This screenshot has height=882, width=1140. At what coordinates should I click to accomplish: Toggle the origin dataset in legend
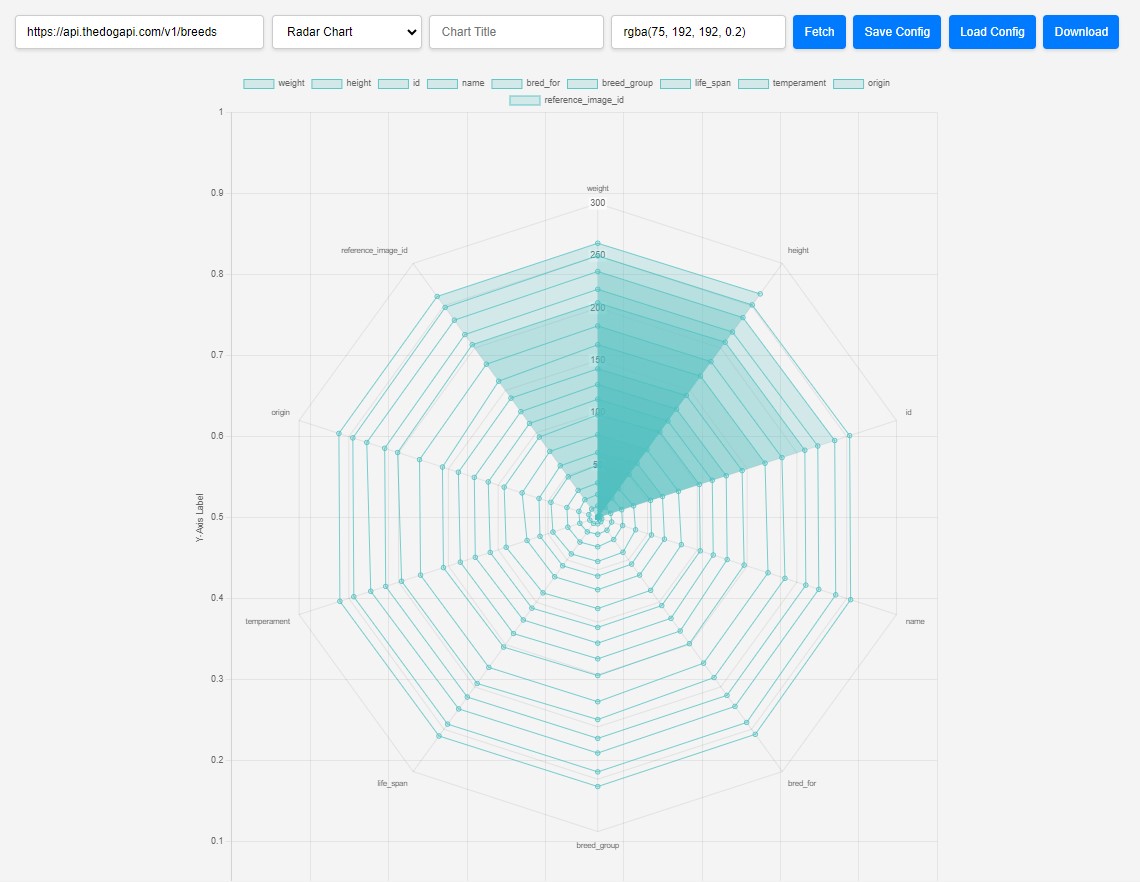tap(862, 84)
